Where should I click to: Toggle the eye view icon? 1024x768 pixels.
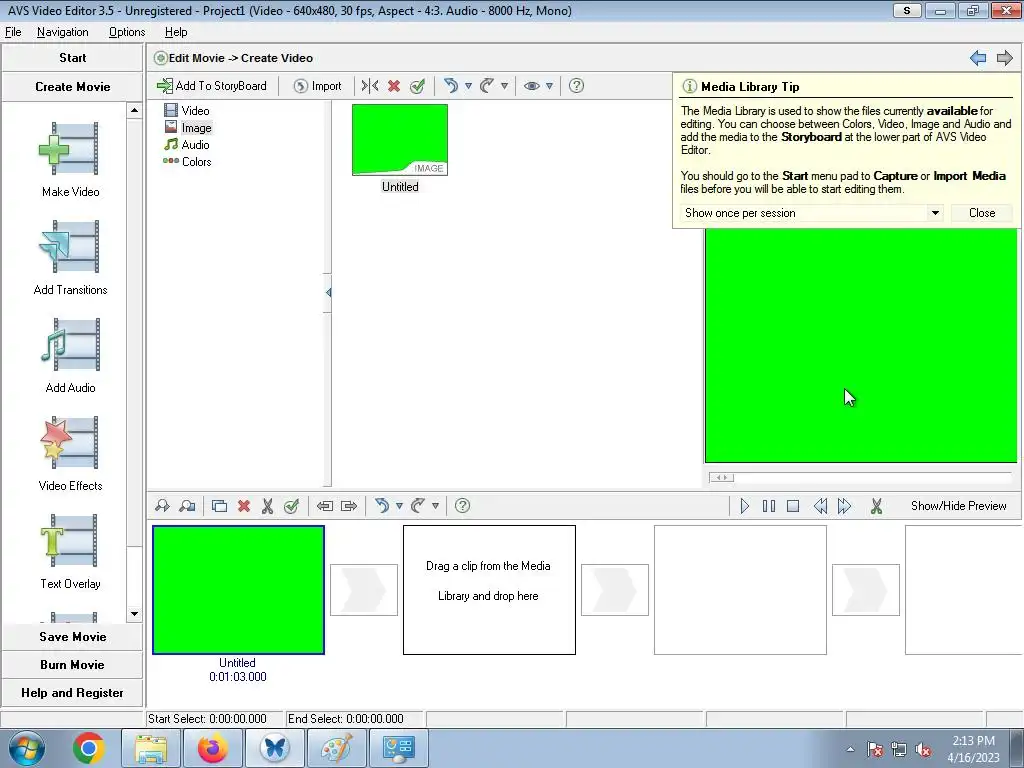coord(532,86)
